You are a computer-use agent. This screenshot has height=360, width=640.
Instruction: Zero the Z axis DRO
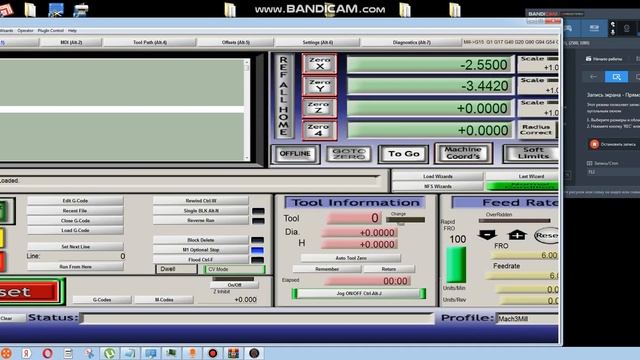pyautogui.click(x=319, y=108)
